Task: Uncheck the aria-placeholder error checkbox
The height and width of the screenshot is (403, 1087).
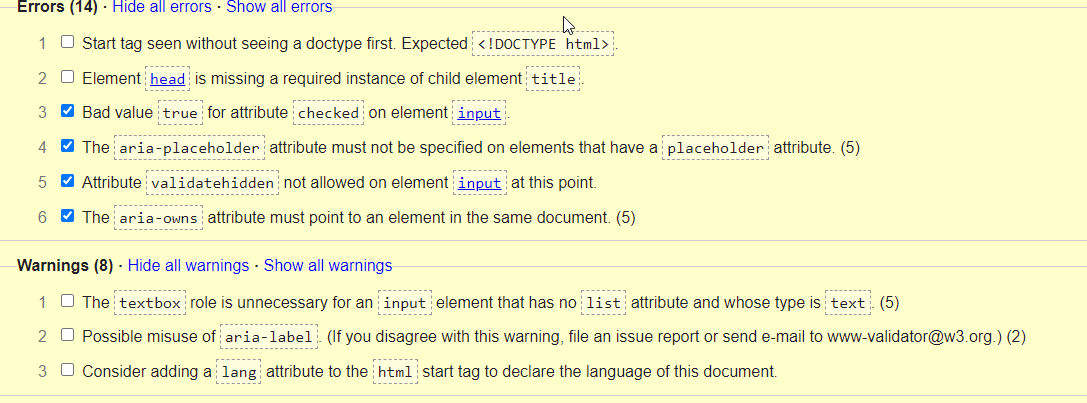Action: click(x=67, y=147)
